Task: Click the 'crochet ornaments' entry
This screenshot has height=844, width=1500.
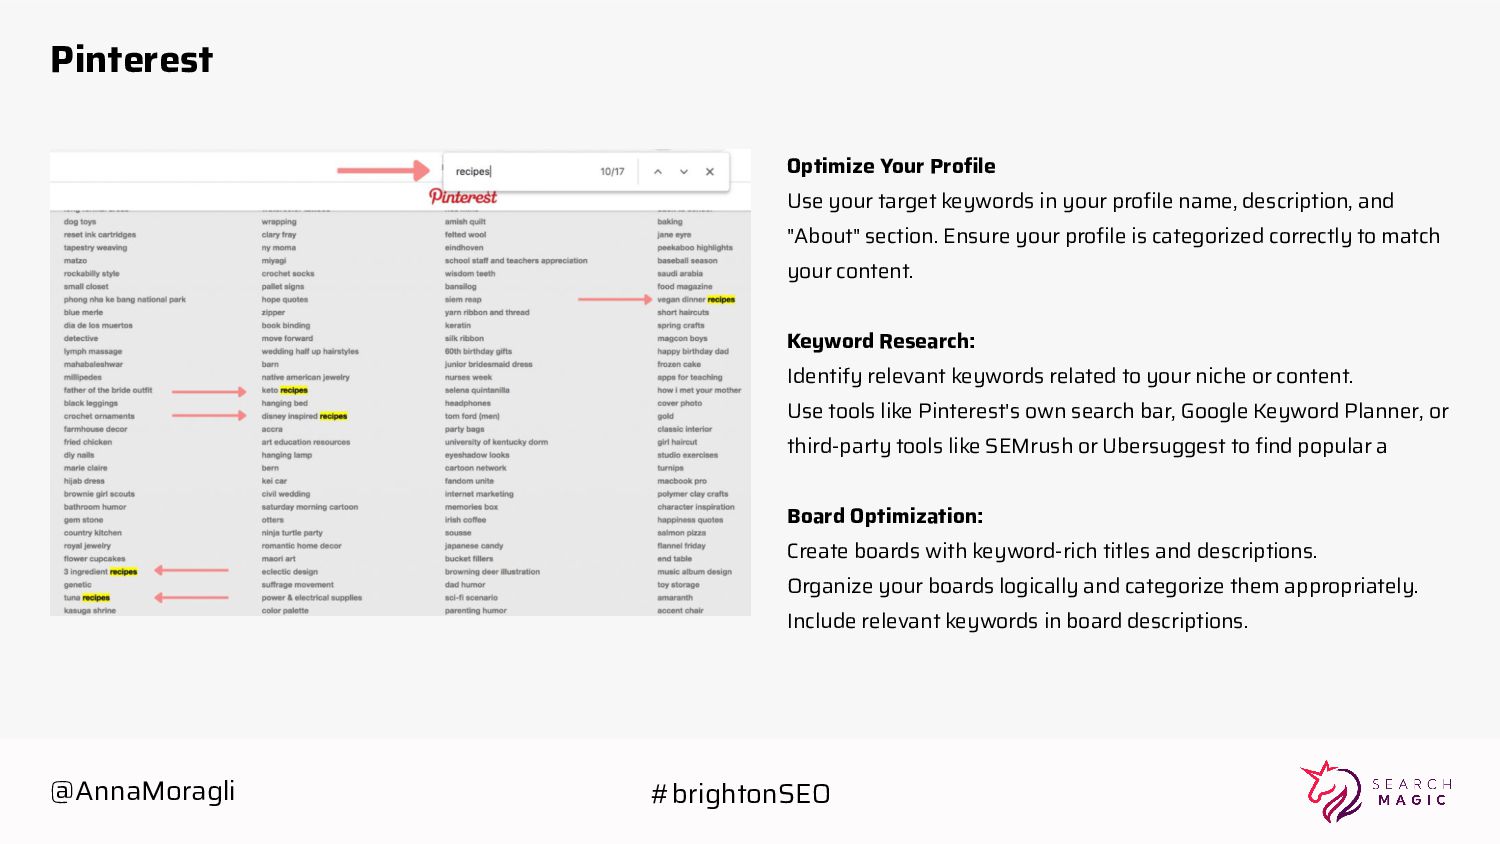Action: (x=99, y=417)
